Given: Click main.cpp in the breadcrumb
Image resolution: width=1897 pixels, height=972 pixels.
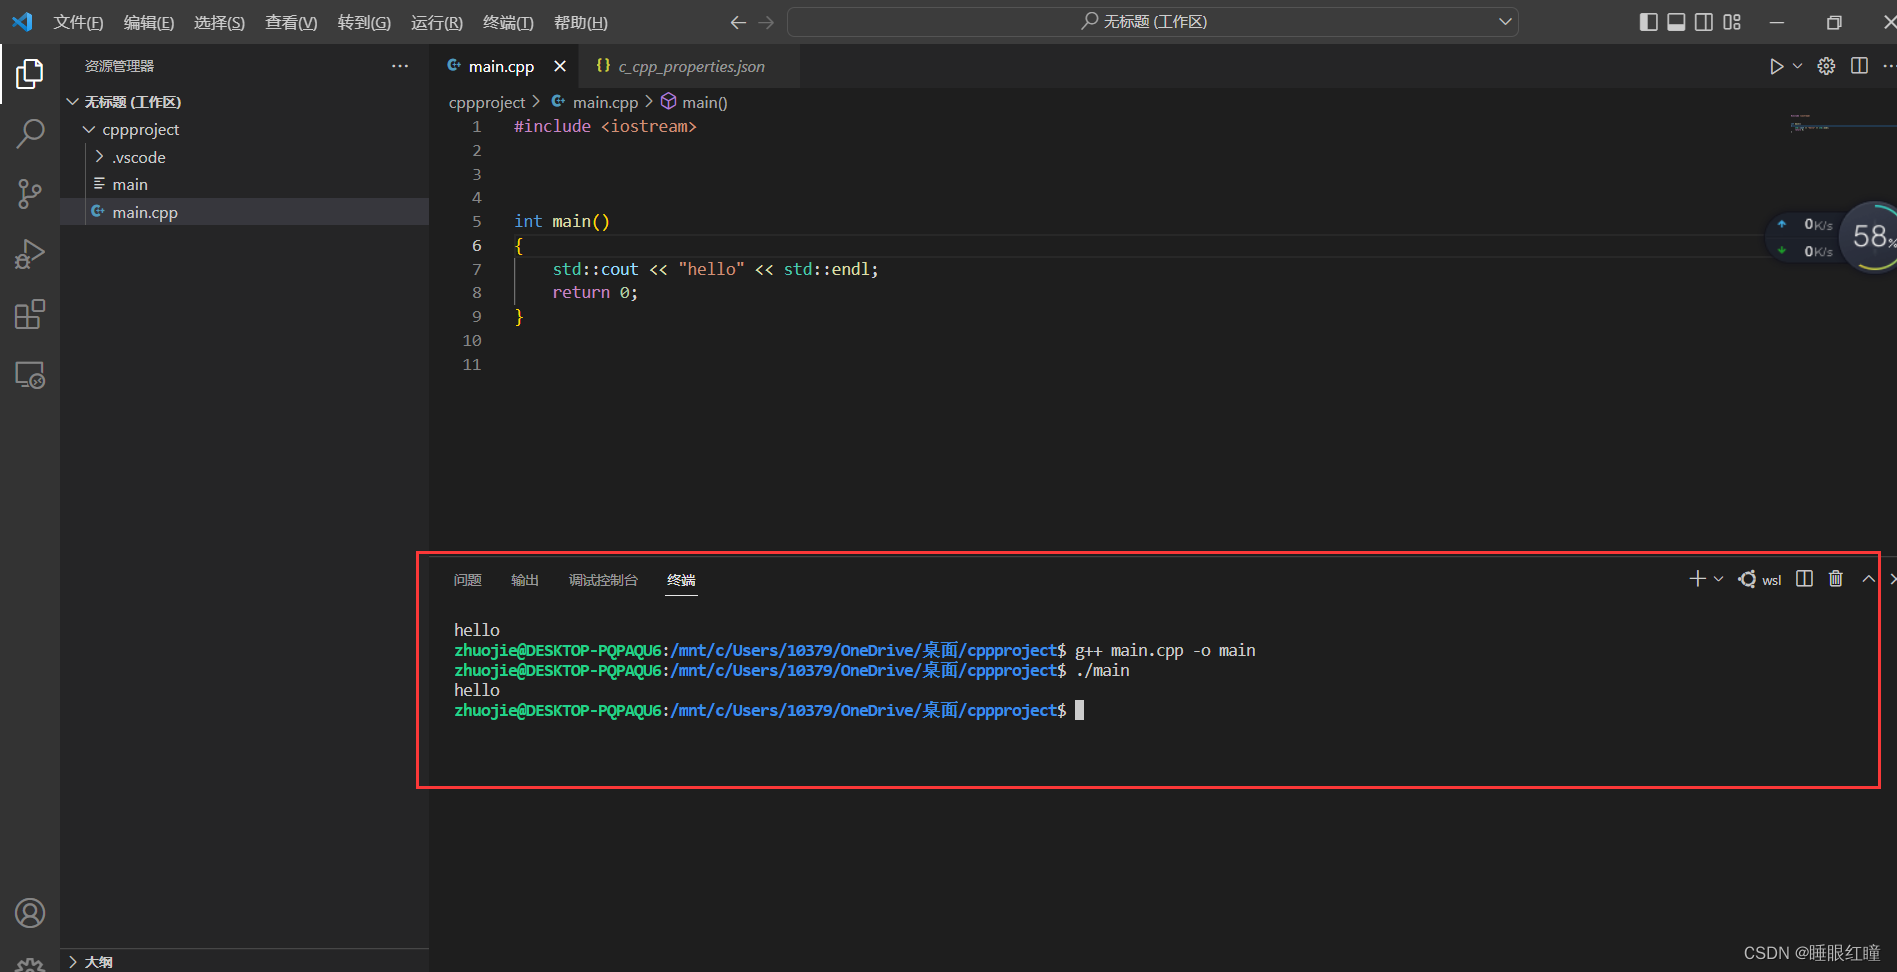Looking at the screenshot, I should [x=604, y=102].
